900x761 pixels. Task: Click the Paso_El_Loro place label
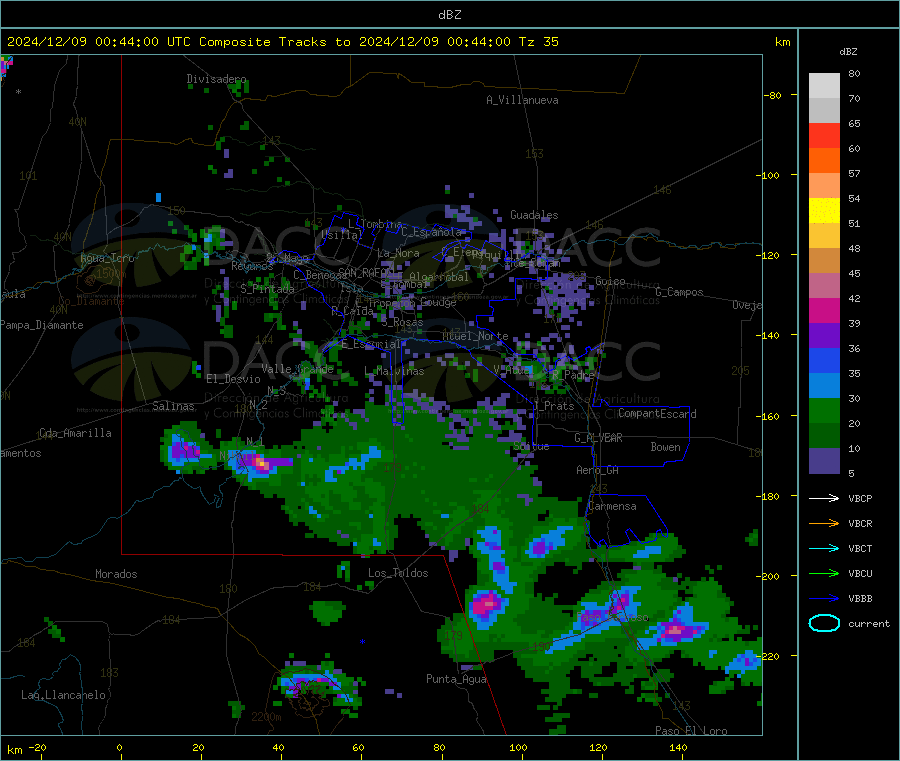(692, 731)
